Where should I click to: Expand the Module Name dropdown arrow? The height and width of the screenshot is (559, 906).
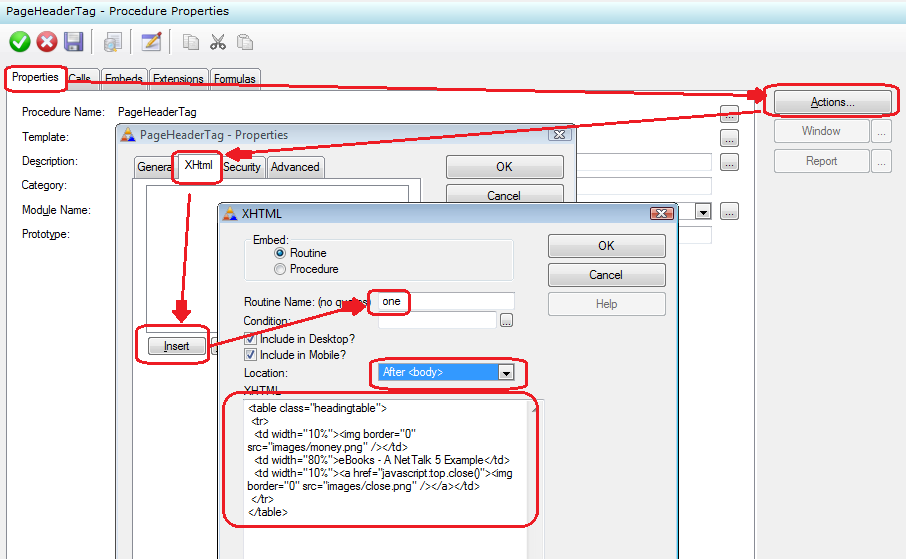[703, 212]
